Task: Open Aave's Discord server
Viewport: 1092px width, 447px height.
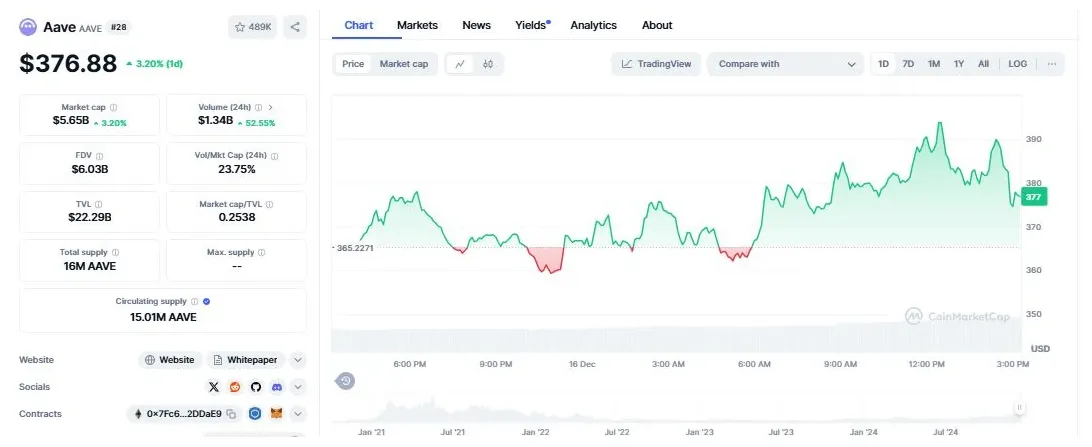Action: [276, 387]
